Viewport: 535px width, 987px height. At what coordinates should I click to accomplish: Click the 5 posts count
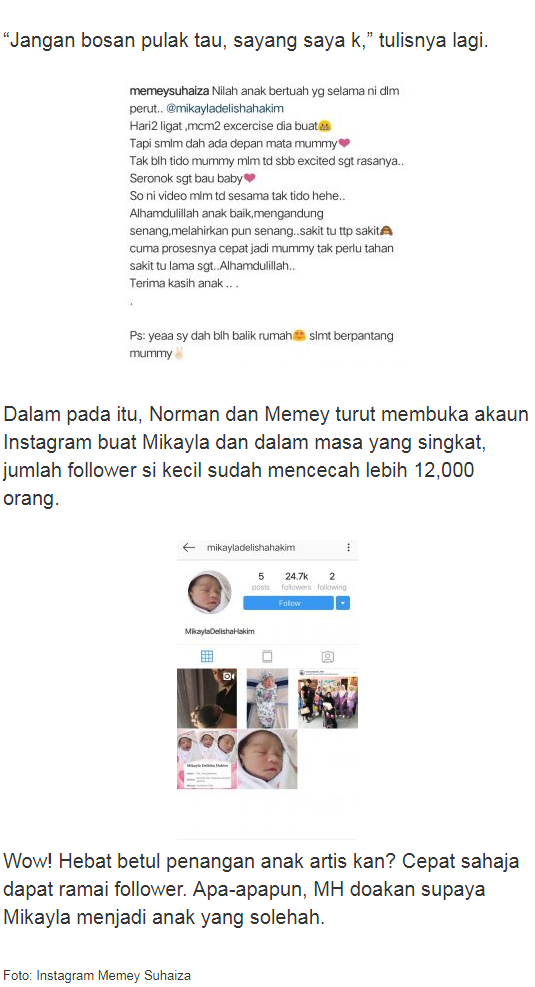261,581
